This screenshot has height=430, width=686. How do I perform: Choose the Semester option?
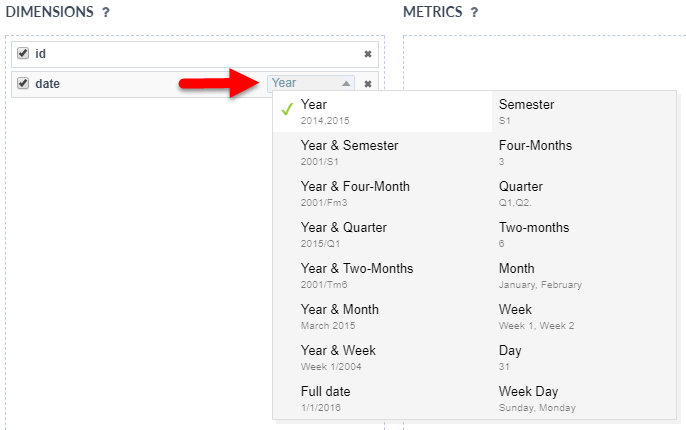pyautogui.click(x=527, y=111)
